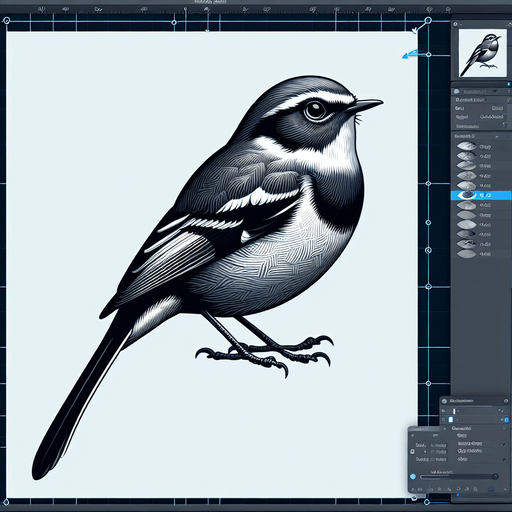The height and width of the screenshot is (512, 512).
Task: Select the bottommost layer thumbnail in list
Action: click(x=466, y=254)
